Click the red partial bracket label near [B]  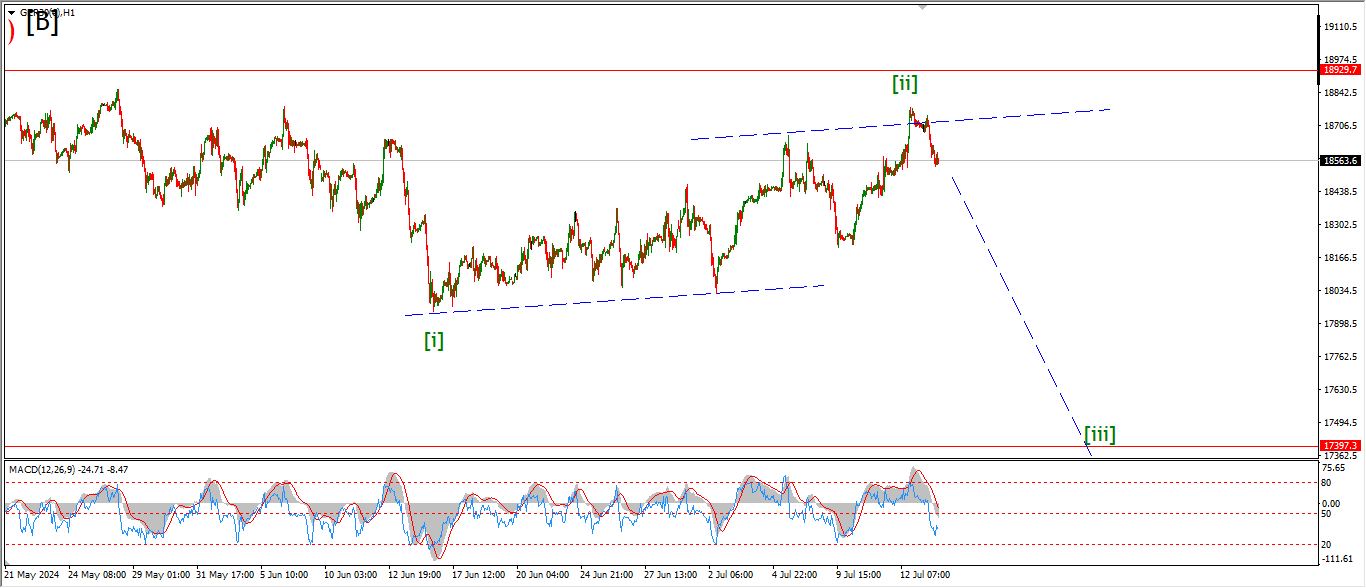[11, 32]
